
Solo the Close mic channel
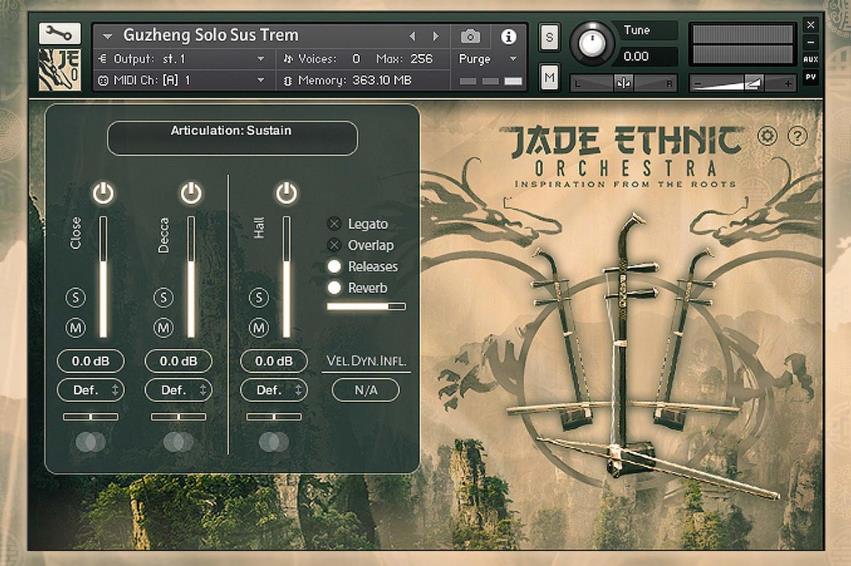tap(75, 297)
